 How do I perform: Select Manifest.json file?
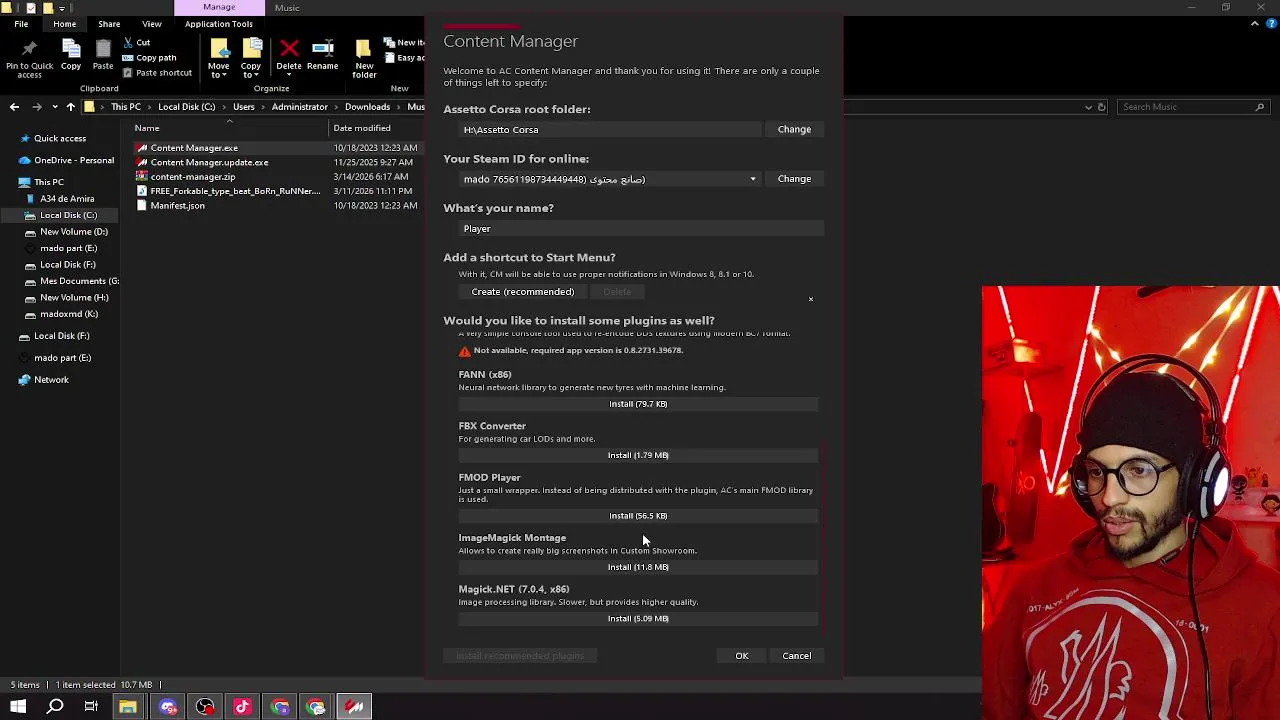click(x=177, y=206)
